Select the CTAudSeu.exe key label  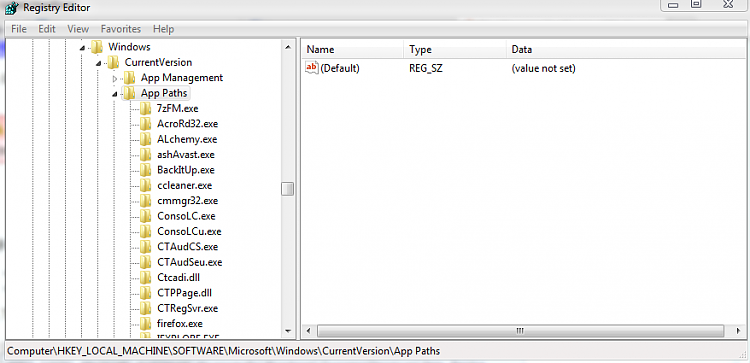click(x=189, y=262)
